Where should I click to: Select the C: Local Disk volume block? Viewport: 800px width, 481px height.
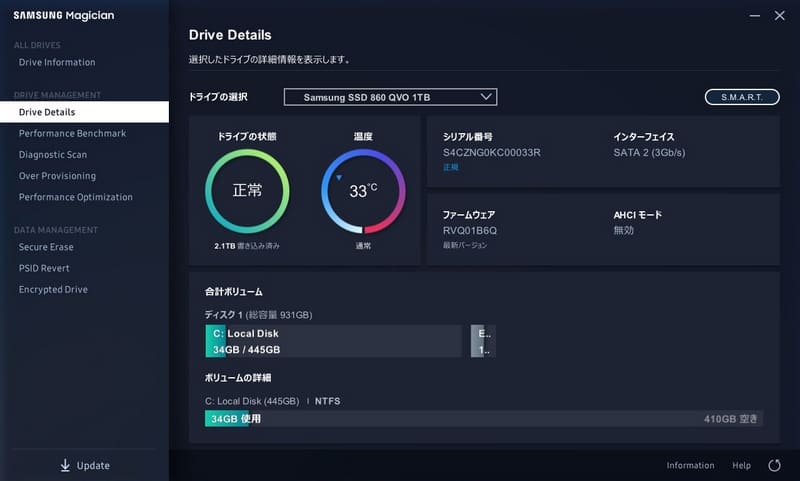[x=334, y=341]
